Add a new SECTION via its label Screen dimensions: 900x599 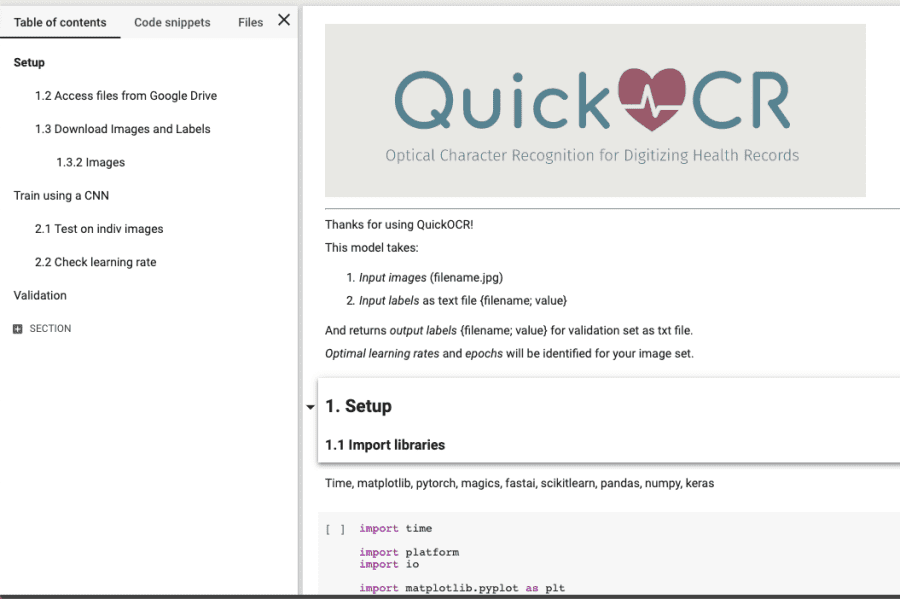pos(51,329)
